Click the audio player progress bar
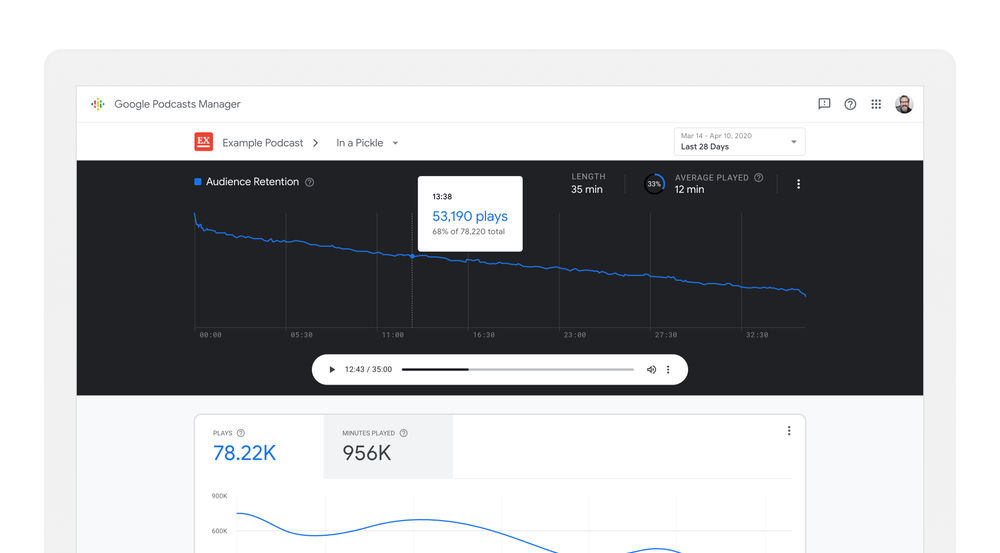 tap(517, 370)
